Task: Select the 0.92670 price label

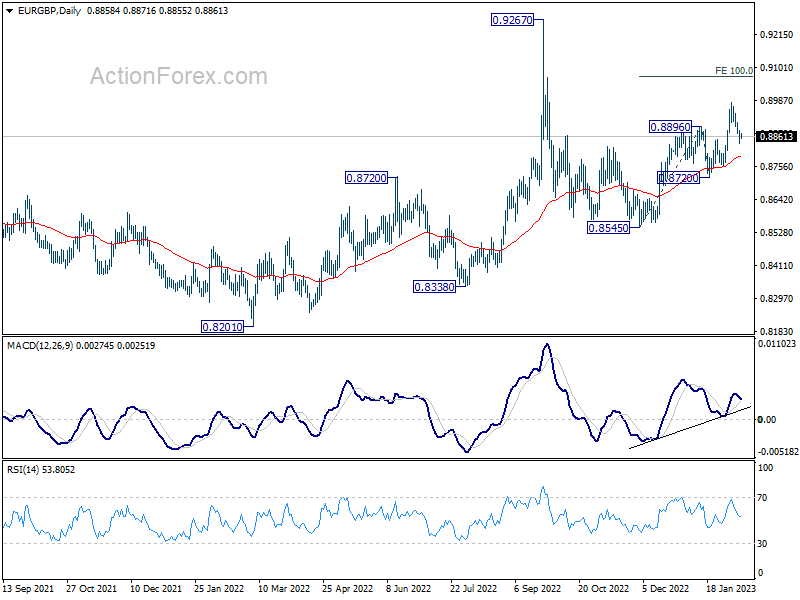Action: point(512,20)
